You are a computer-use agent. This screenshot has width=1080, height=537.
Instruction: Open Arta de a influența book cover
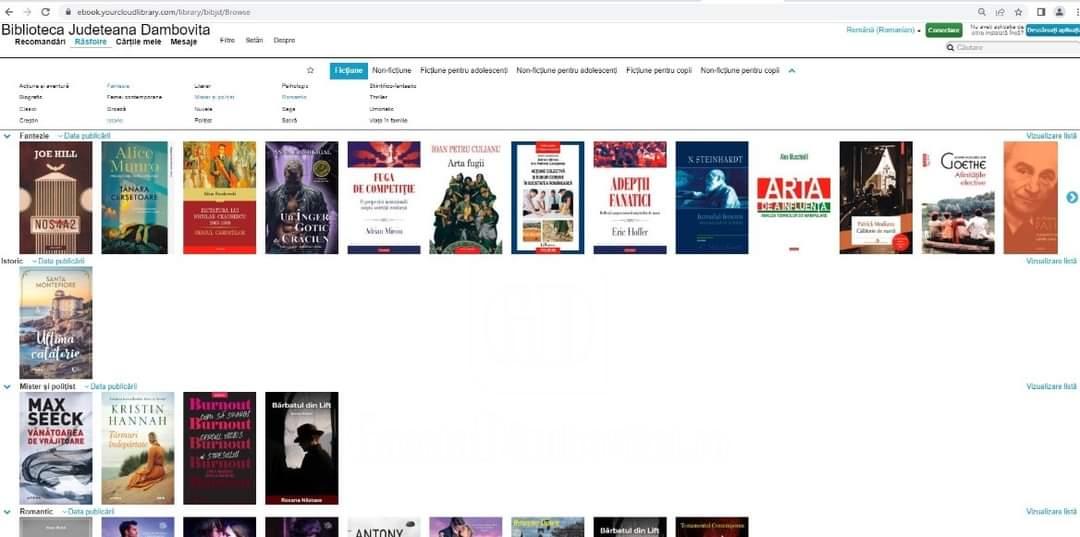pyautogui.click(x=793, y=198)
